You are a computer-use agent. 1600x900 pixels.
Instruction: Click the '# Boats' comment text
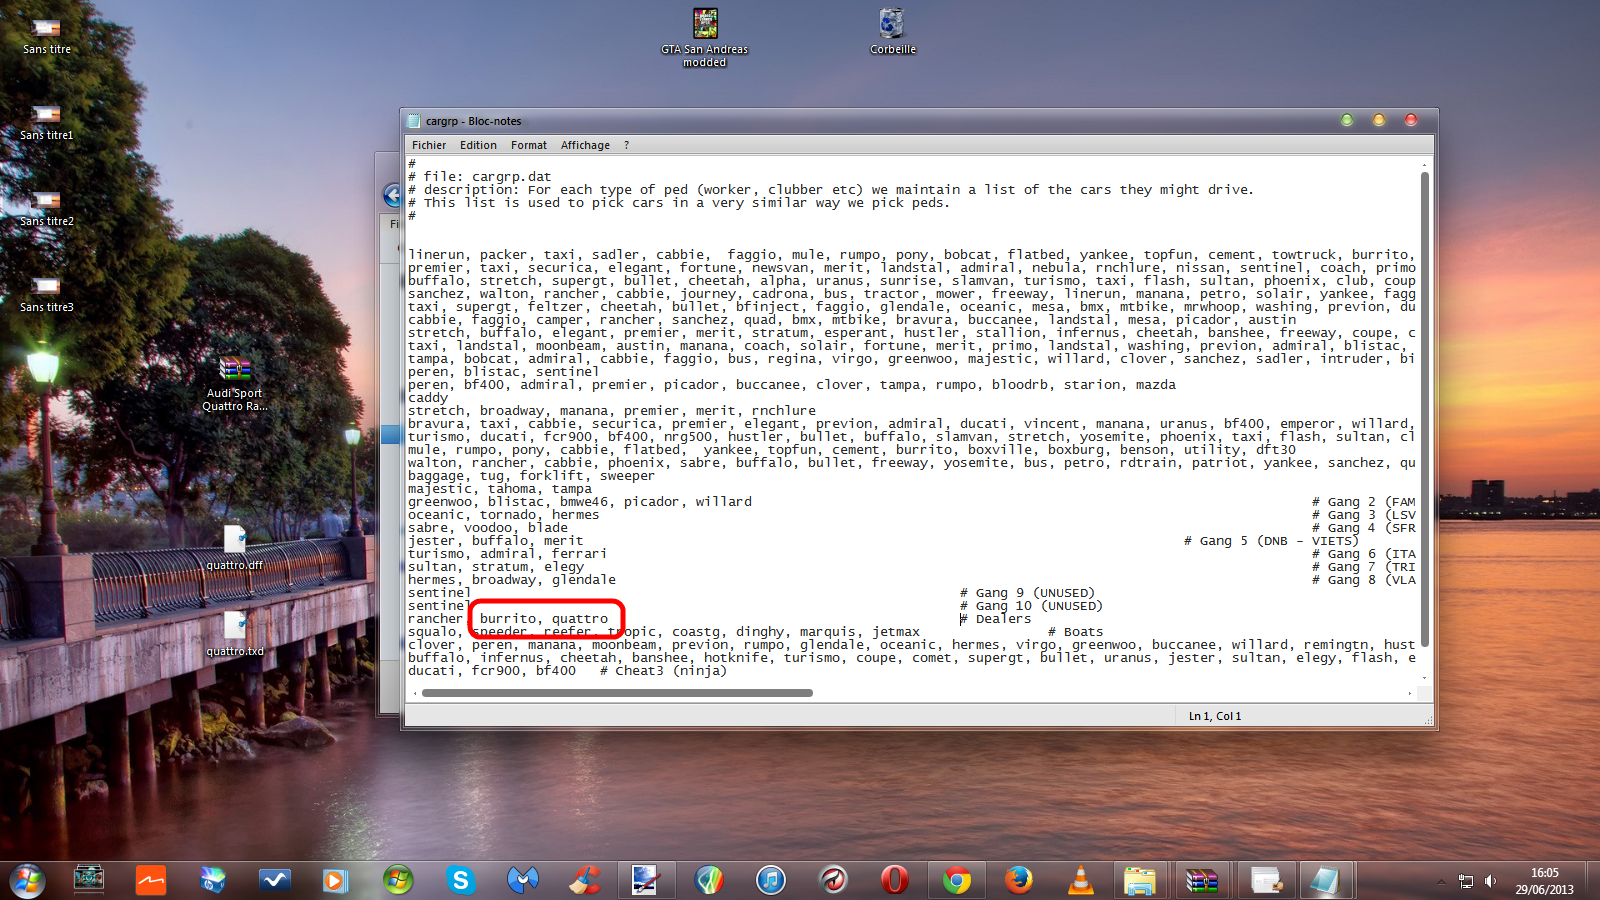coord(1076,632)
